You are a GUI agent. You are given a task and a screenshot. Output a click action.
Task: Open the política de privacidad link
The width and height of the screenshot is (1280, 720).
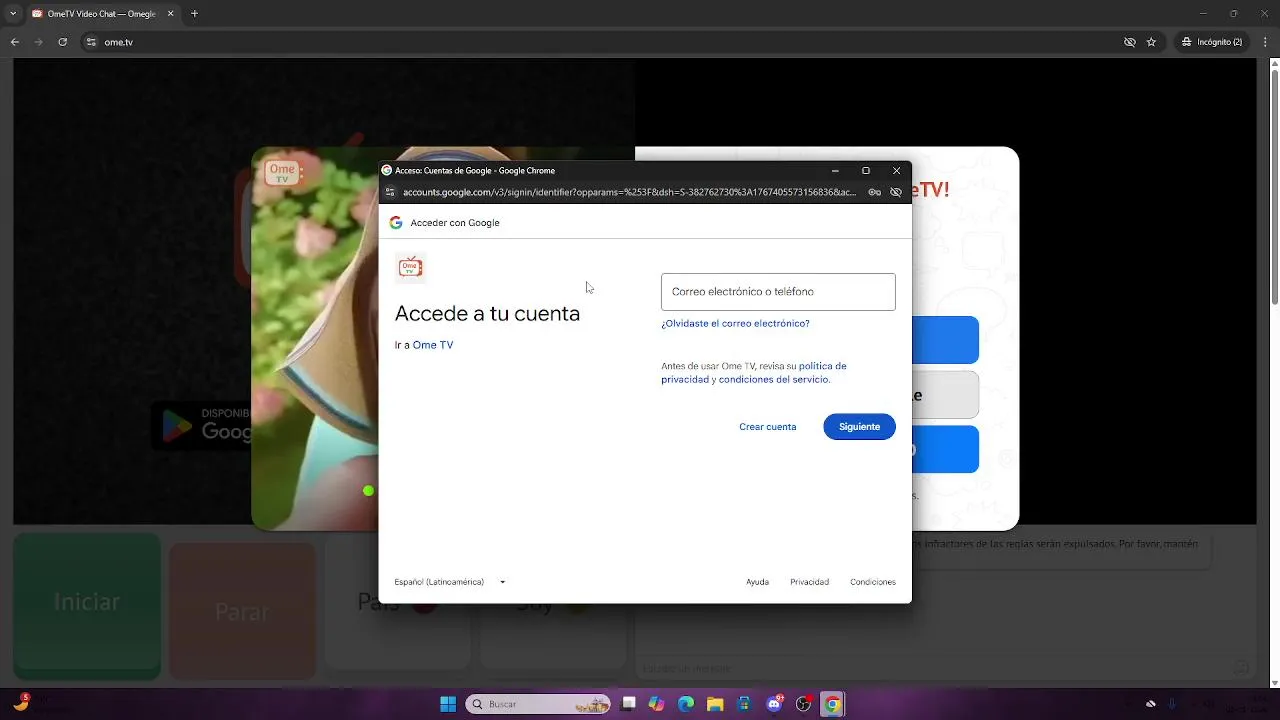[x=754, y=373]
